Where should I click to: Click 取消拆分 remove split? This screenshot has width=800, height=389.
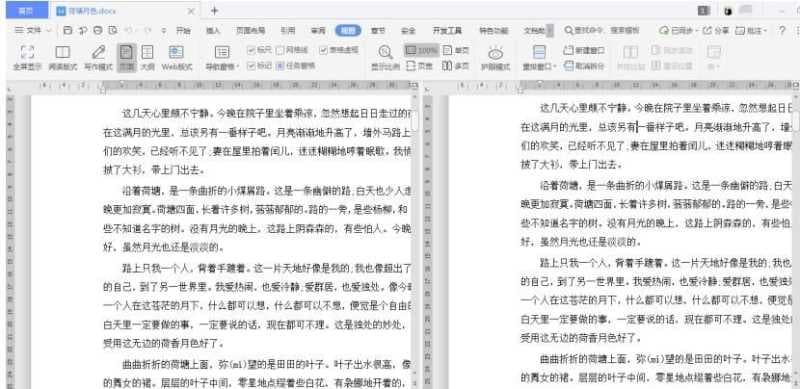pyautogui.click(x=584, y=66)
